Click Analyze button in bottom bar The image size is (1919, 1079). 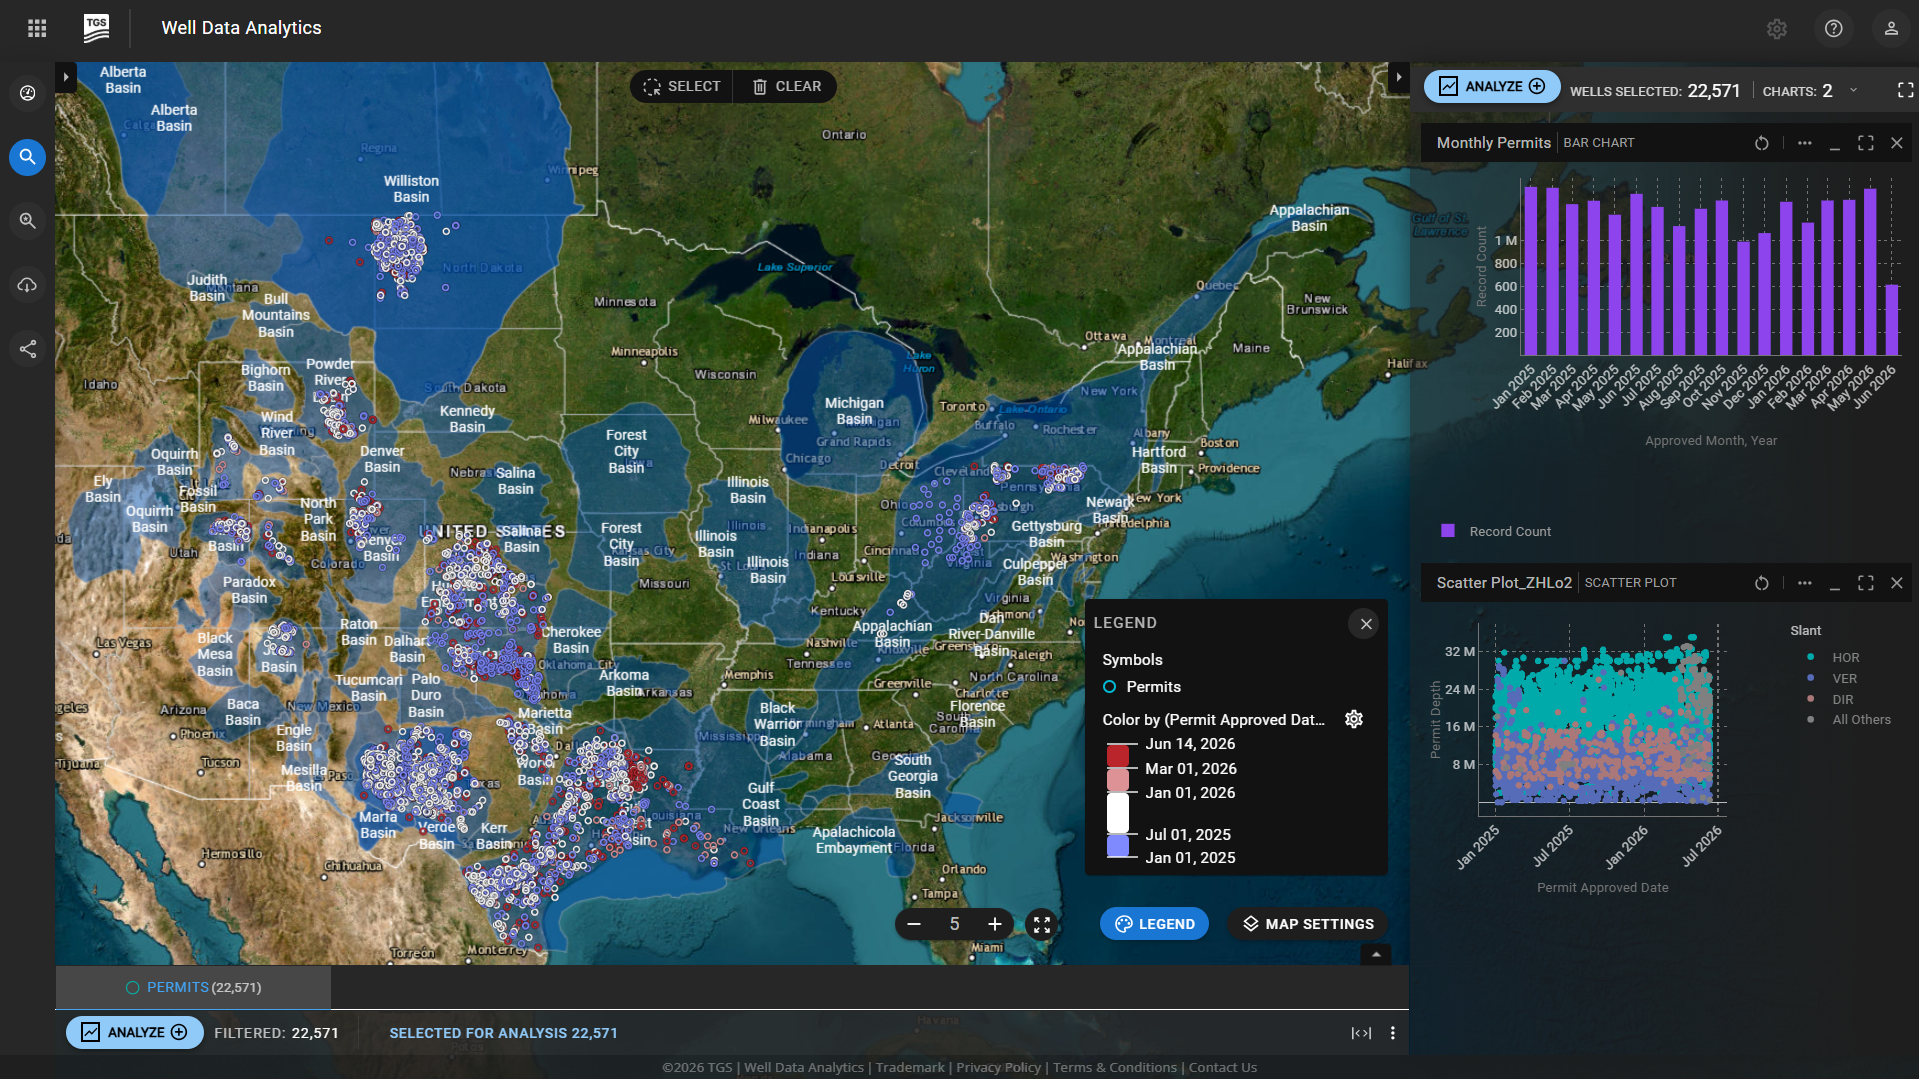pos(135,1032)
